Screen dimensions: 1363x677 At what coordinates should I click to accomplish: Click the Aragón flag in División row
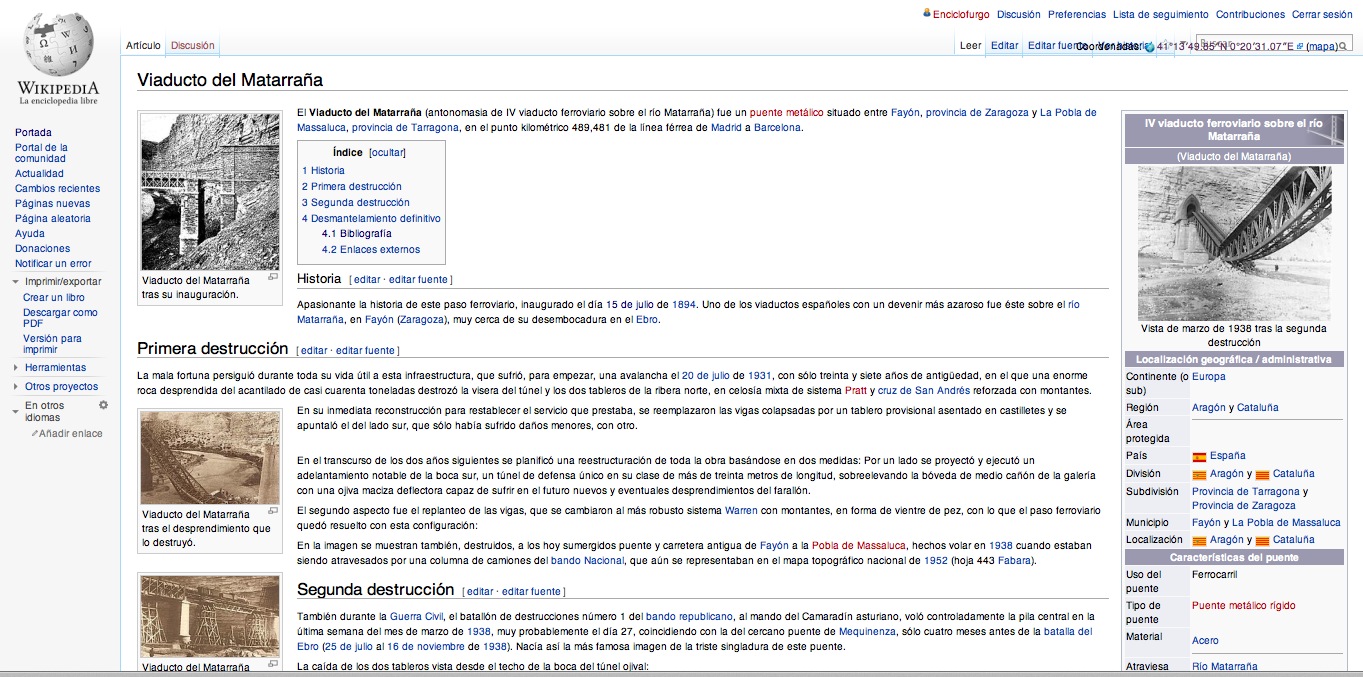click(1199, 474)
